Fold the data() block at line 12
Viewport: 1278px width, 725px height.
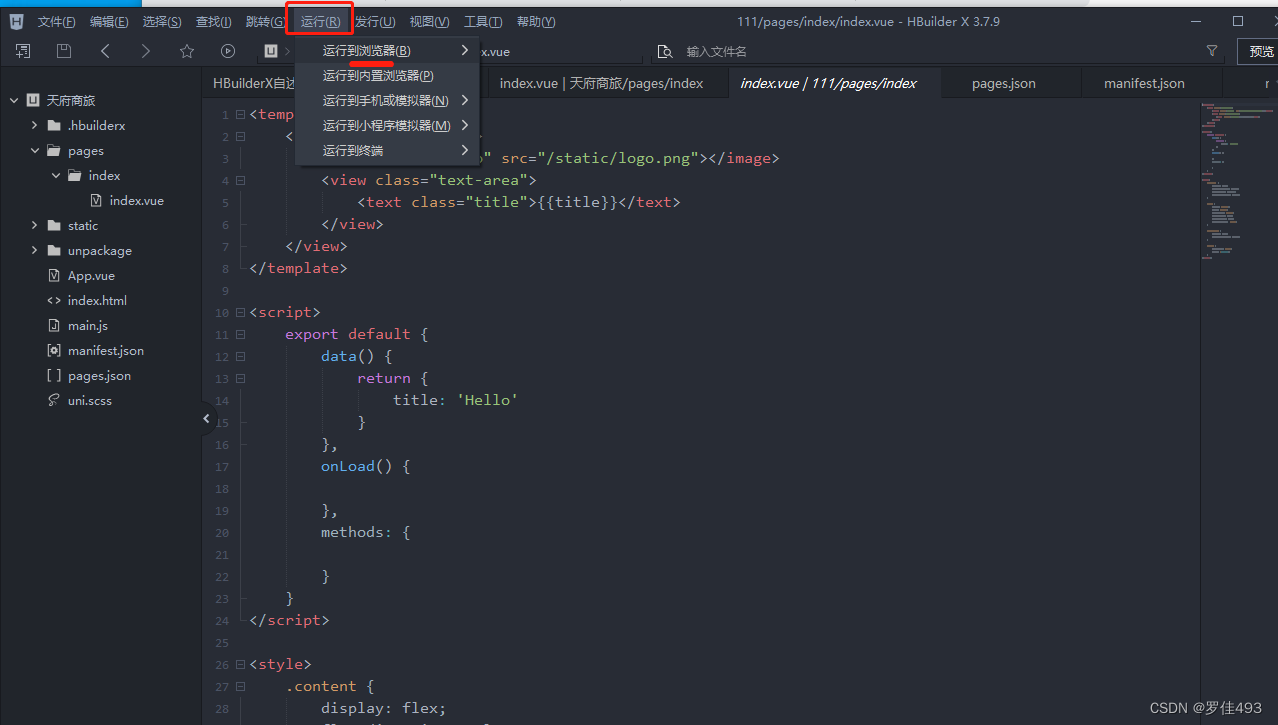(240, 357)
